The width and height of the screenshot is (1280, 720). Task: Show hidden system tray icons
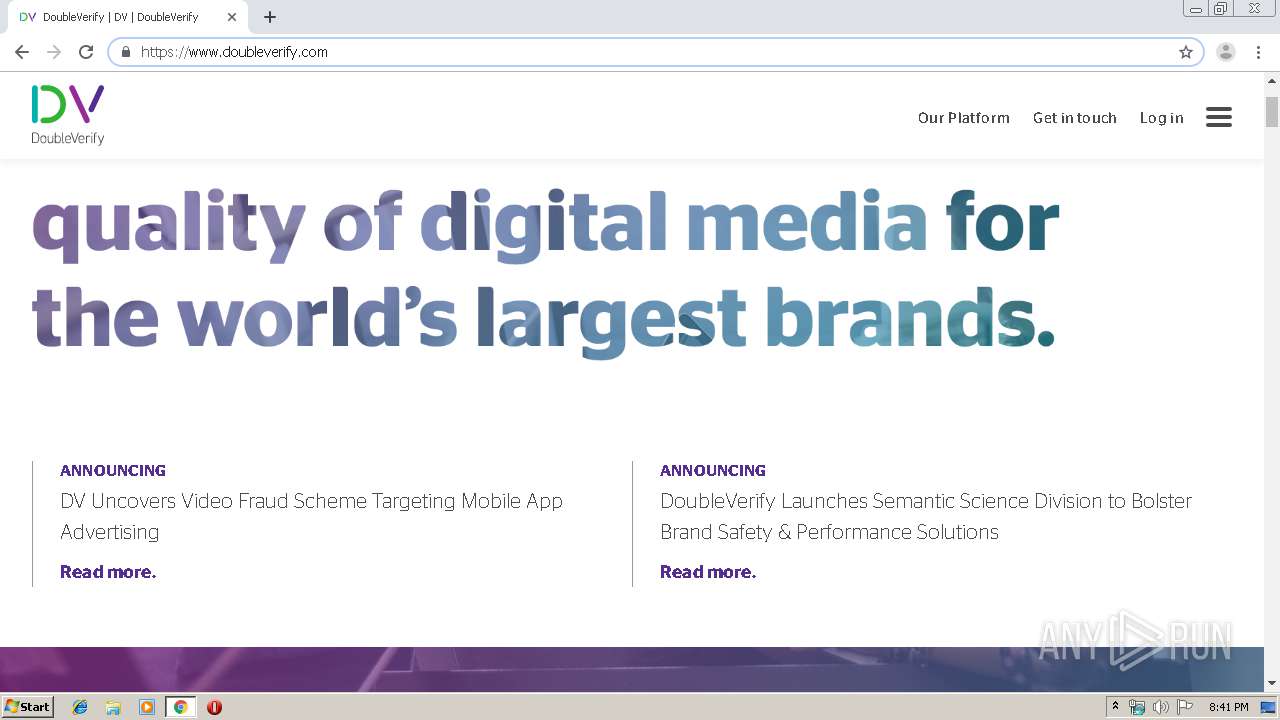(1115, 706)
